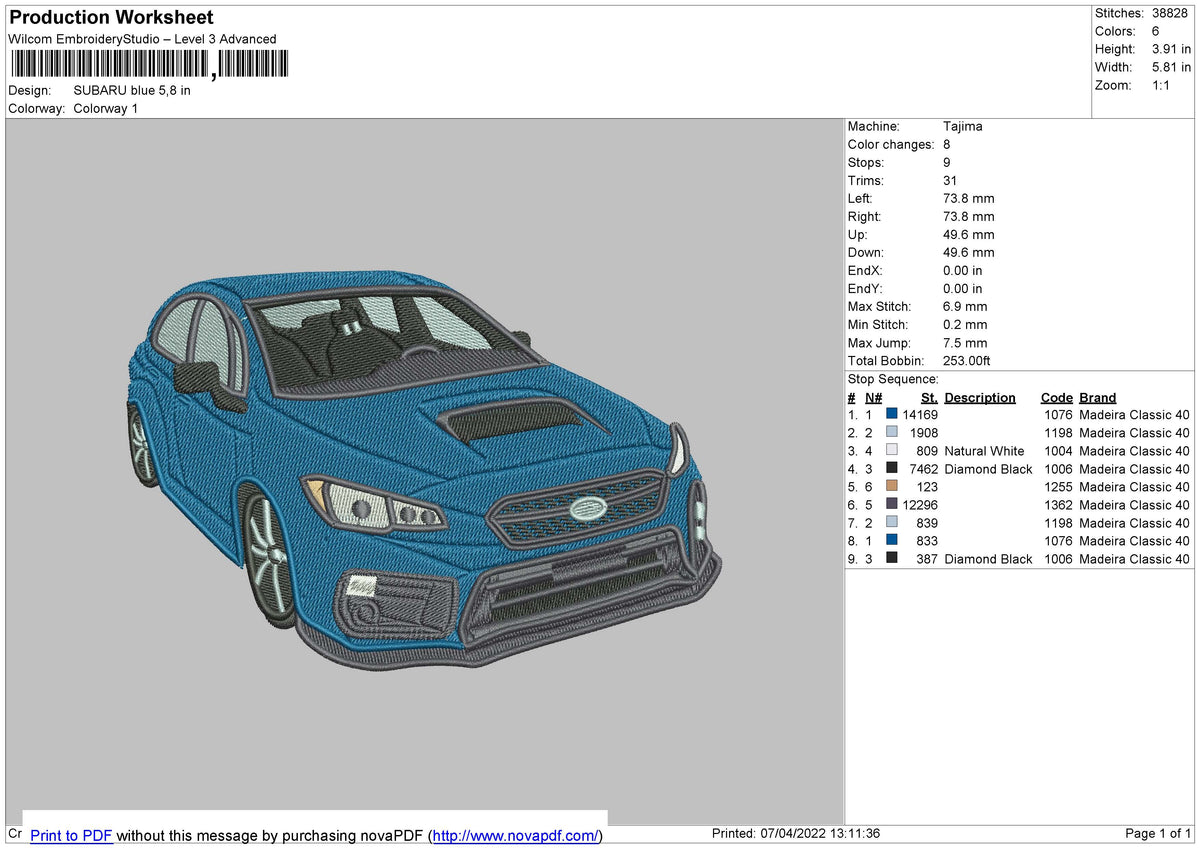Screen dimensions: 1200x848
Task: Click the Colorway 1 label
Action: 104,108
